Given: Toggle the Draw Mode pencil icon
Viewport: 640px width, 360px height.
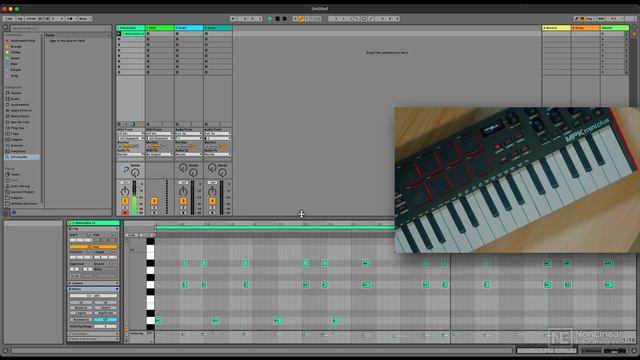Looking at the screenshot, I should 576,19.
